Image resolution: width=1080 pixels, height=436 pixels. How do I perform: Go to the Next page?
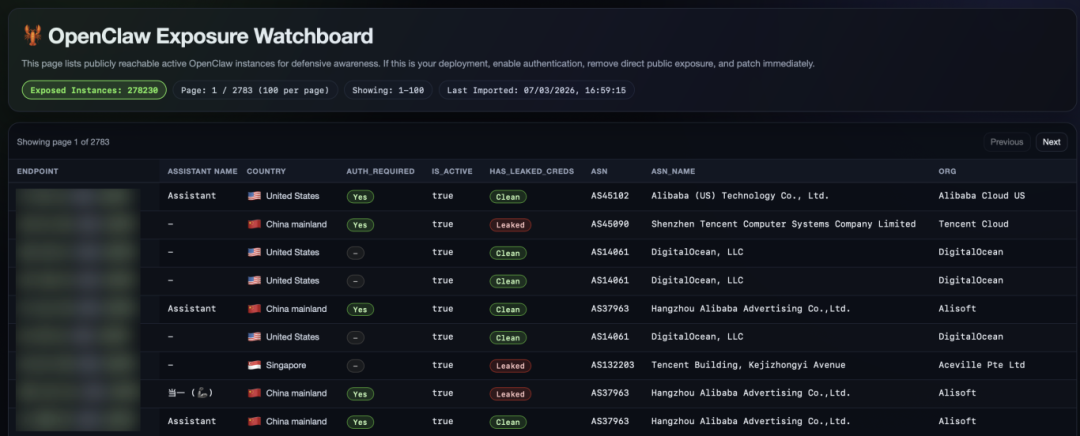pos(1051,142)
